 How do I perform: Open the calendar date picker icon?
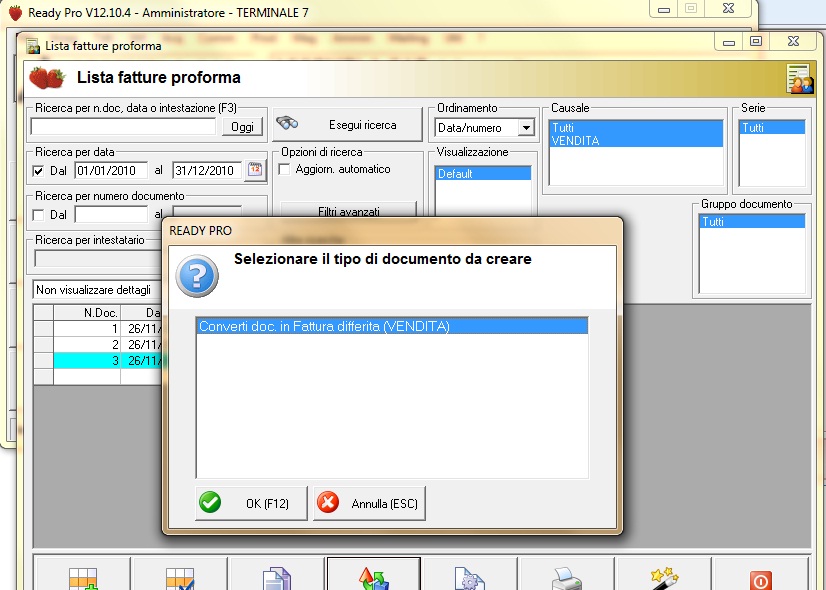pos(255,170)
